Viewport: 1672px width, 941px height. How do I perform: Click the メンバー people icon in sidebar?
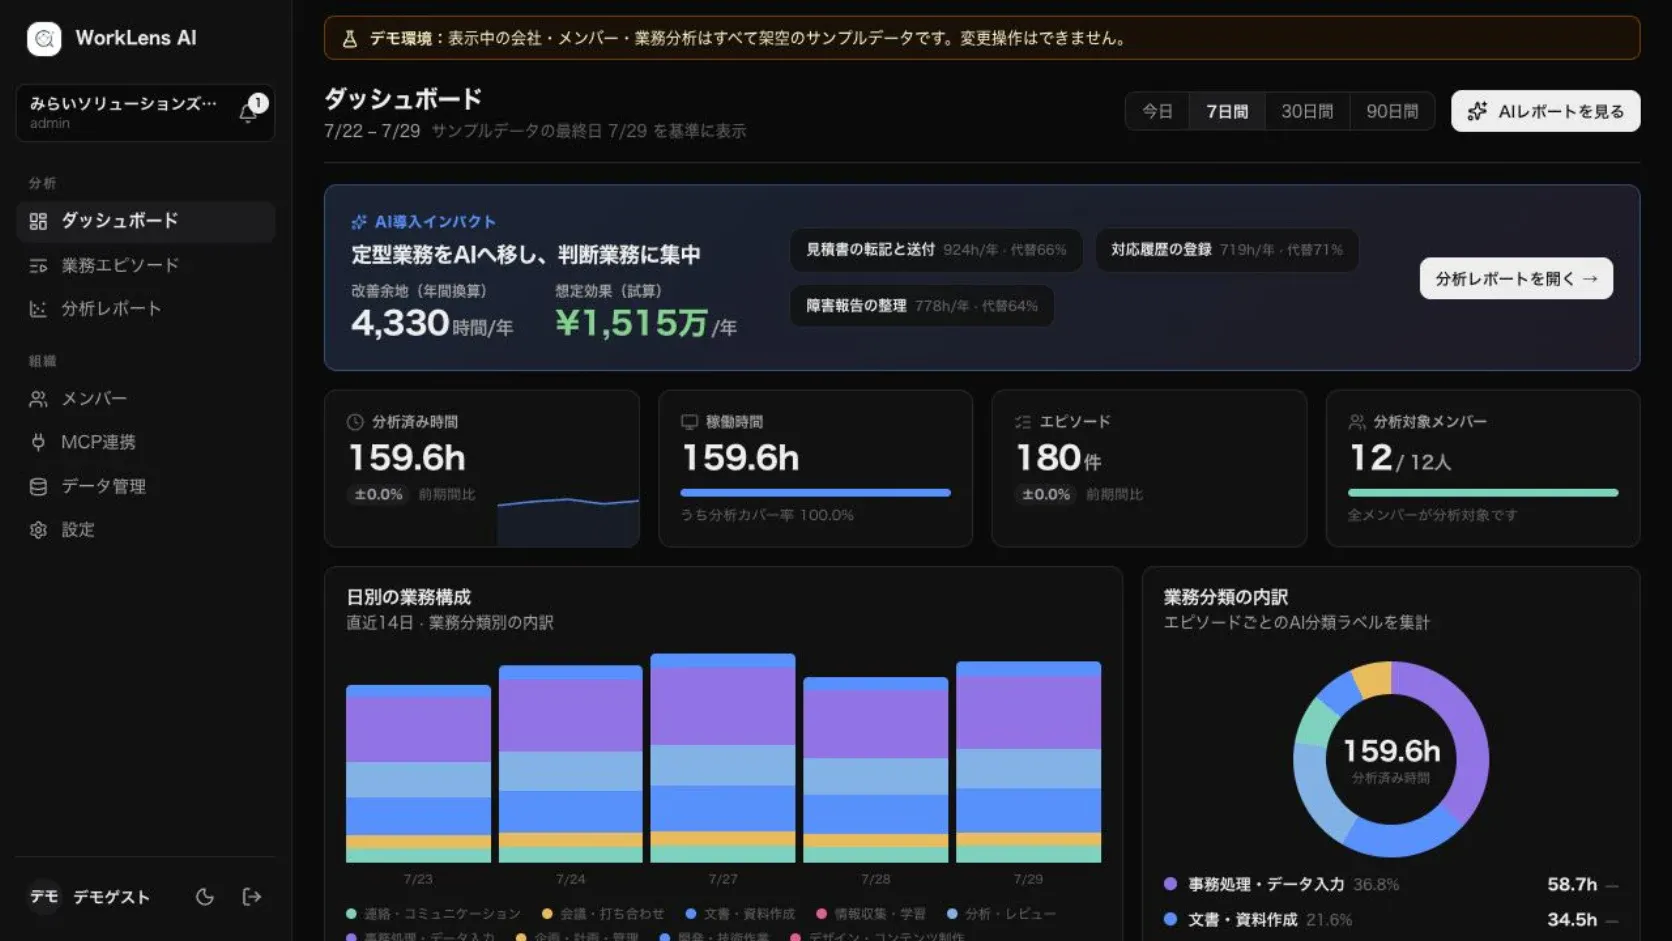38,399
